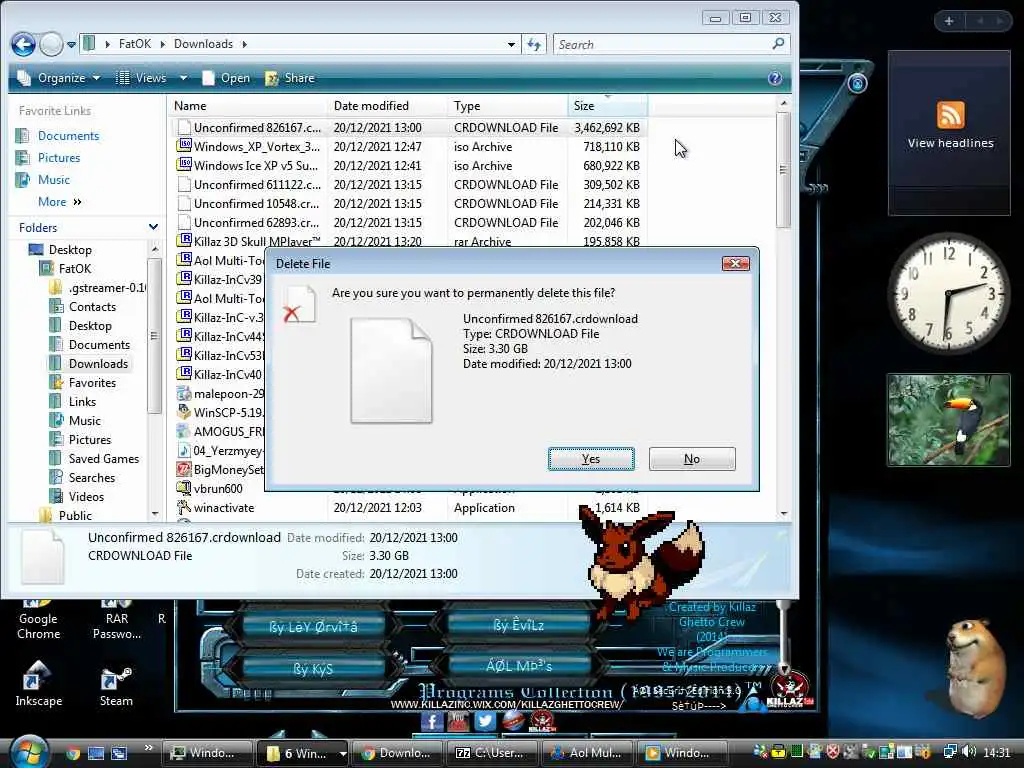This screenshot has height=768, width=1024.
Task: Expand the Views dropdown arrow
Action: (x=184, y=78)
